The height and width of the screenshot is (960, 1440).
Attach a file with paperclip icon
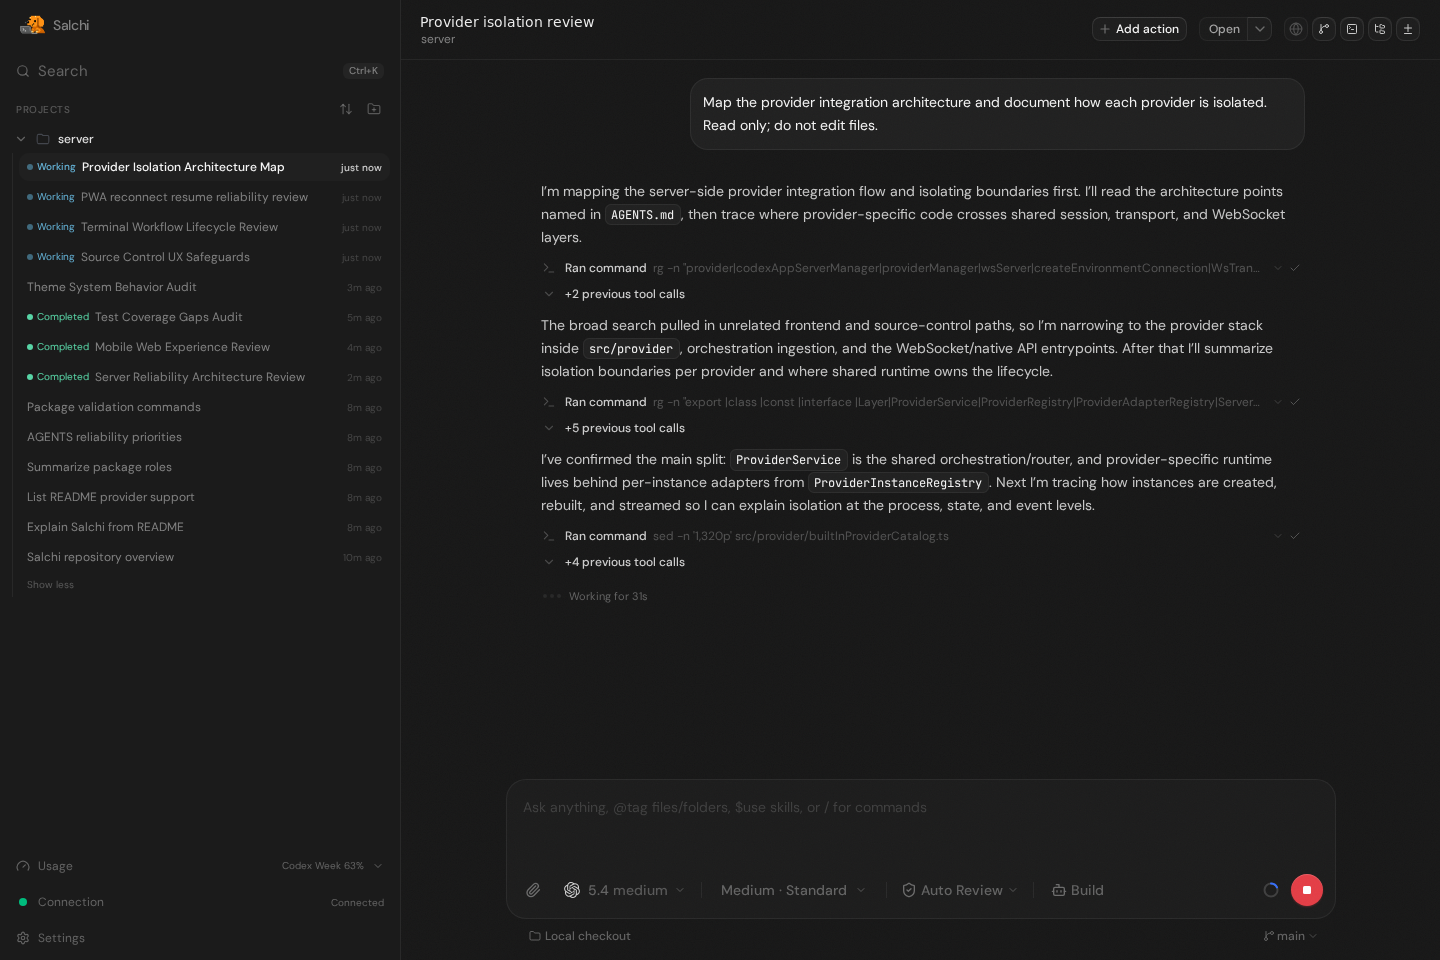point(533,890)
